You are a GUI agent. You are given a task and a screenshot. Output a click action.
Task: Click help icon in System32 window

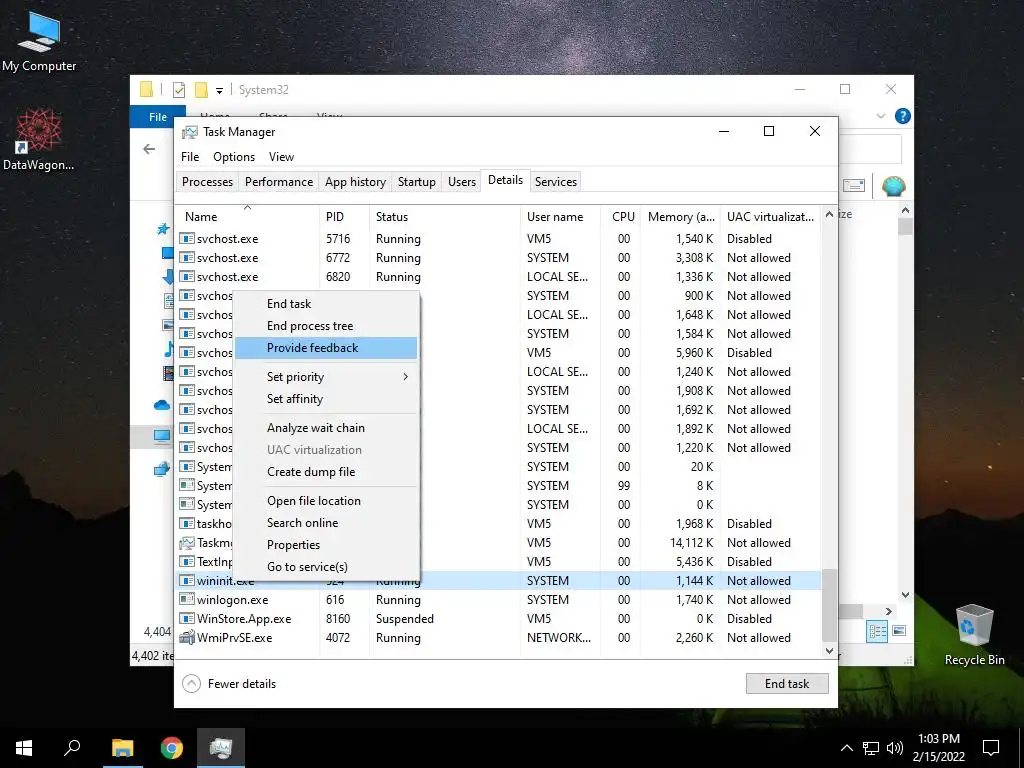[x=903, y=116]
